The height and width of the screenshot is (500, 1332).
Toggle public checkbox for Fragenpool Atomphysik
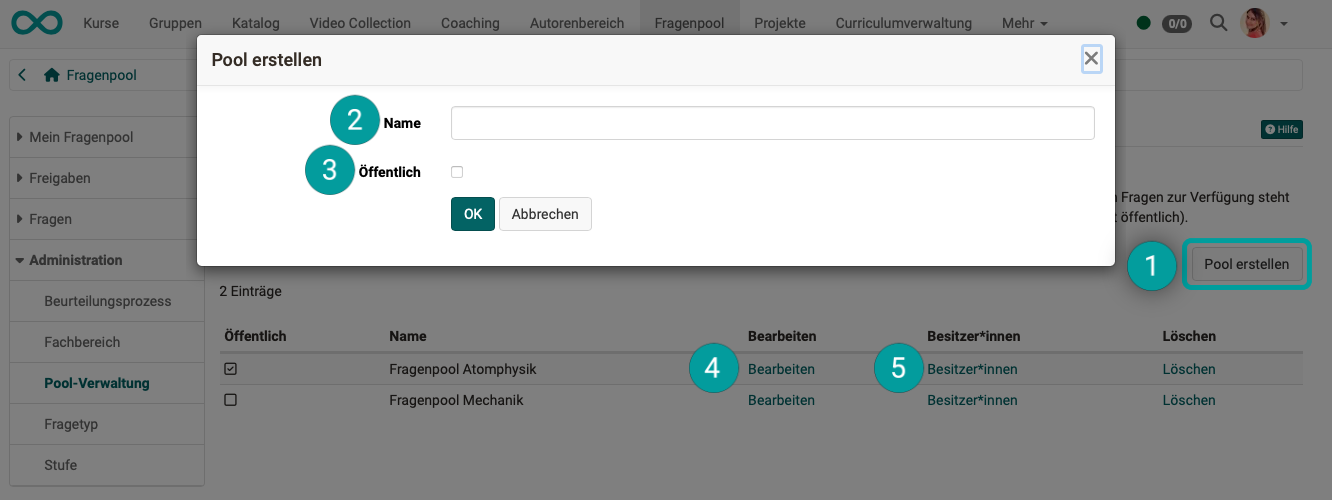(231, 369)
